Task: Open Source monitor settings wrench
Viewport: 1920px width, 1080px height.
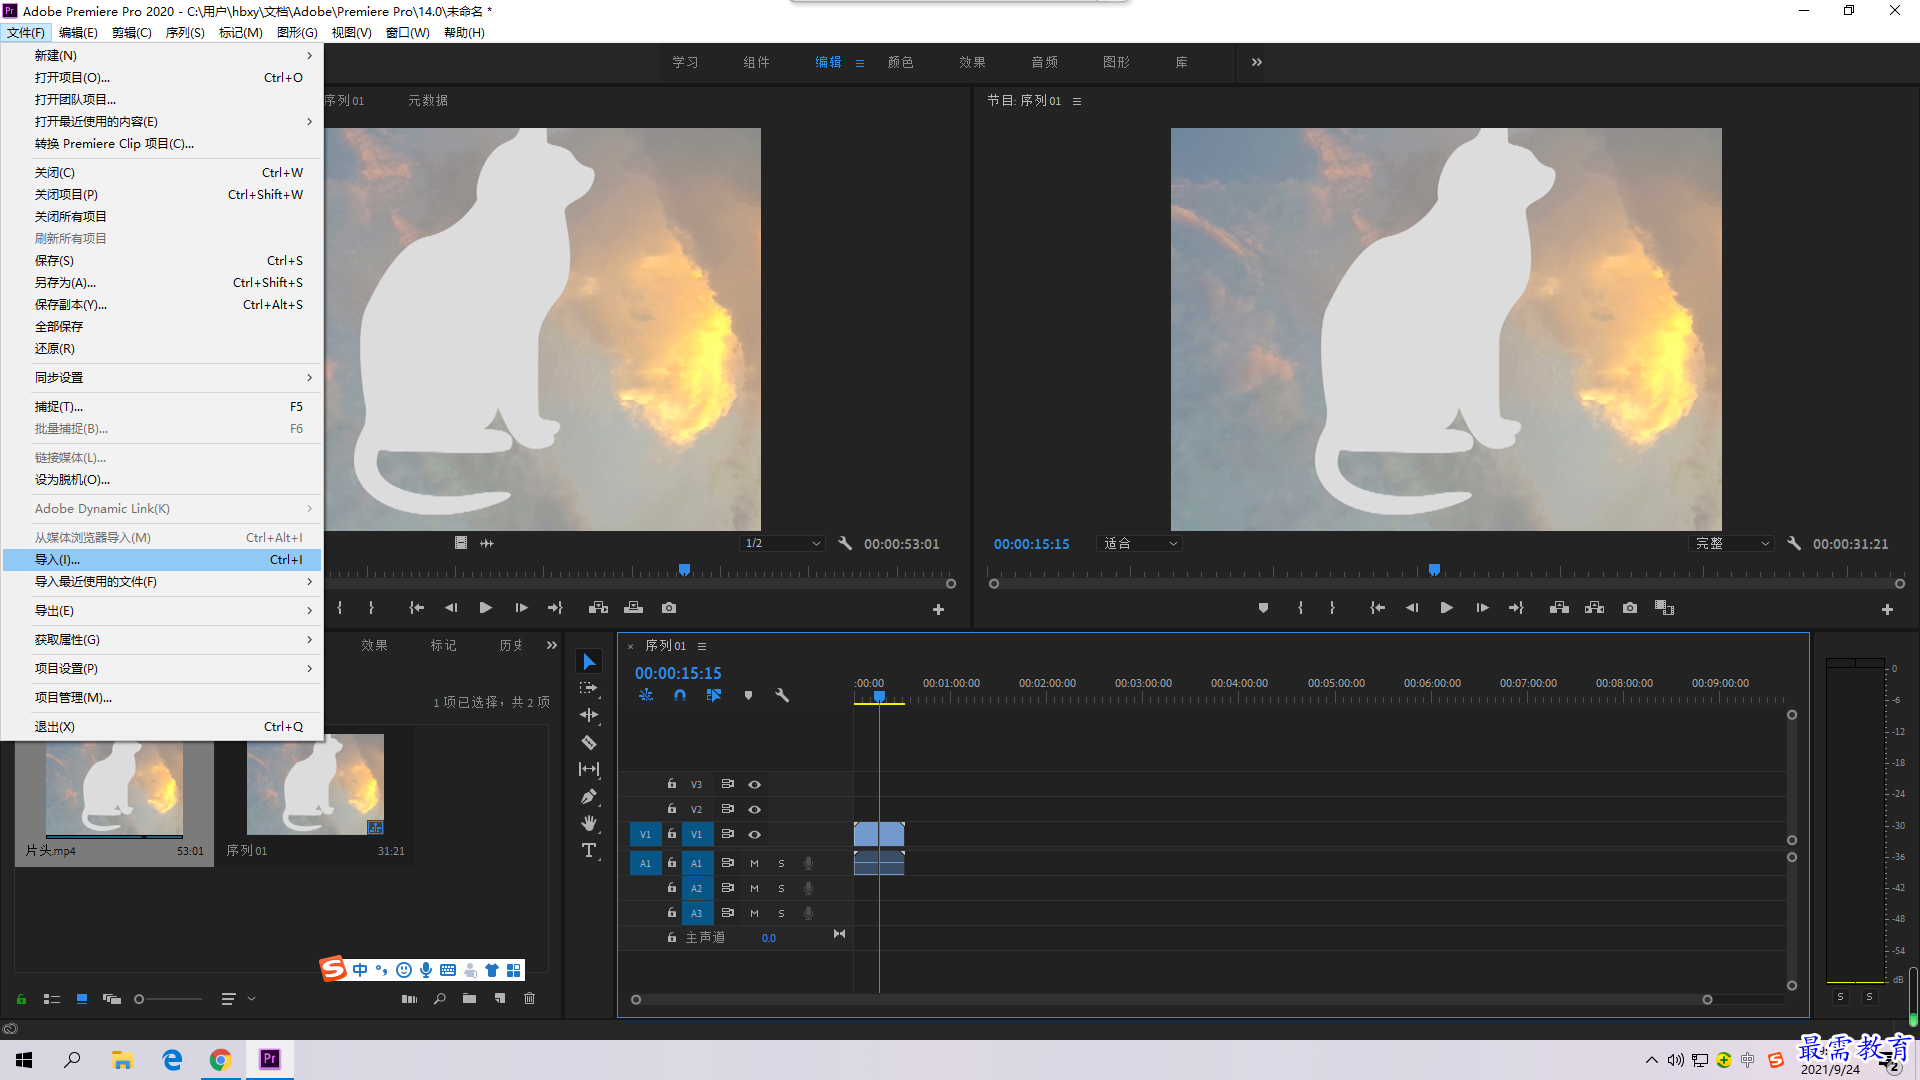Action: pos(845,544)
